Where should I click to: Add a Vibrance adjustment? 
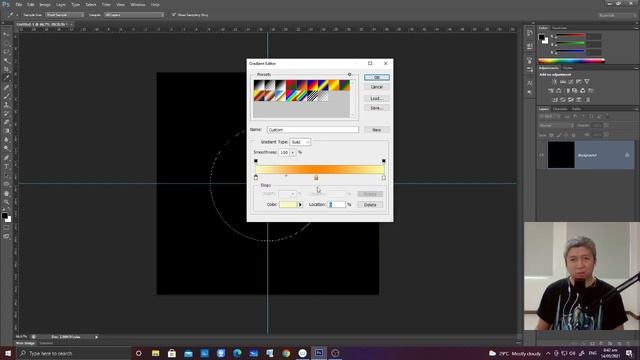tap(587, 82)
